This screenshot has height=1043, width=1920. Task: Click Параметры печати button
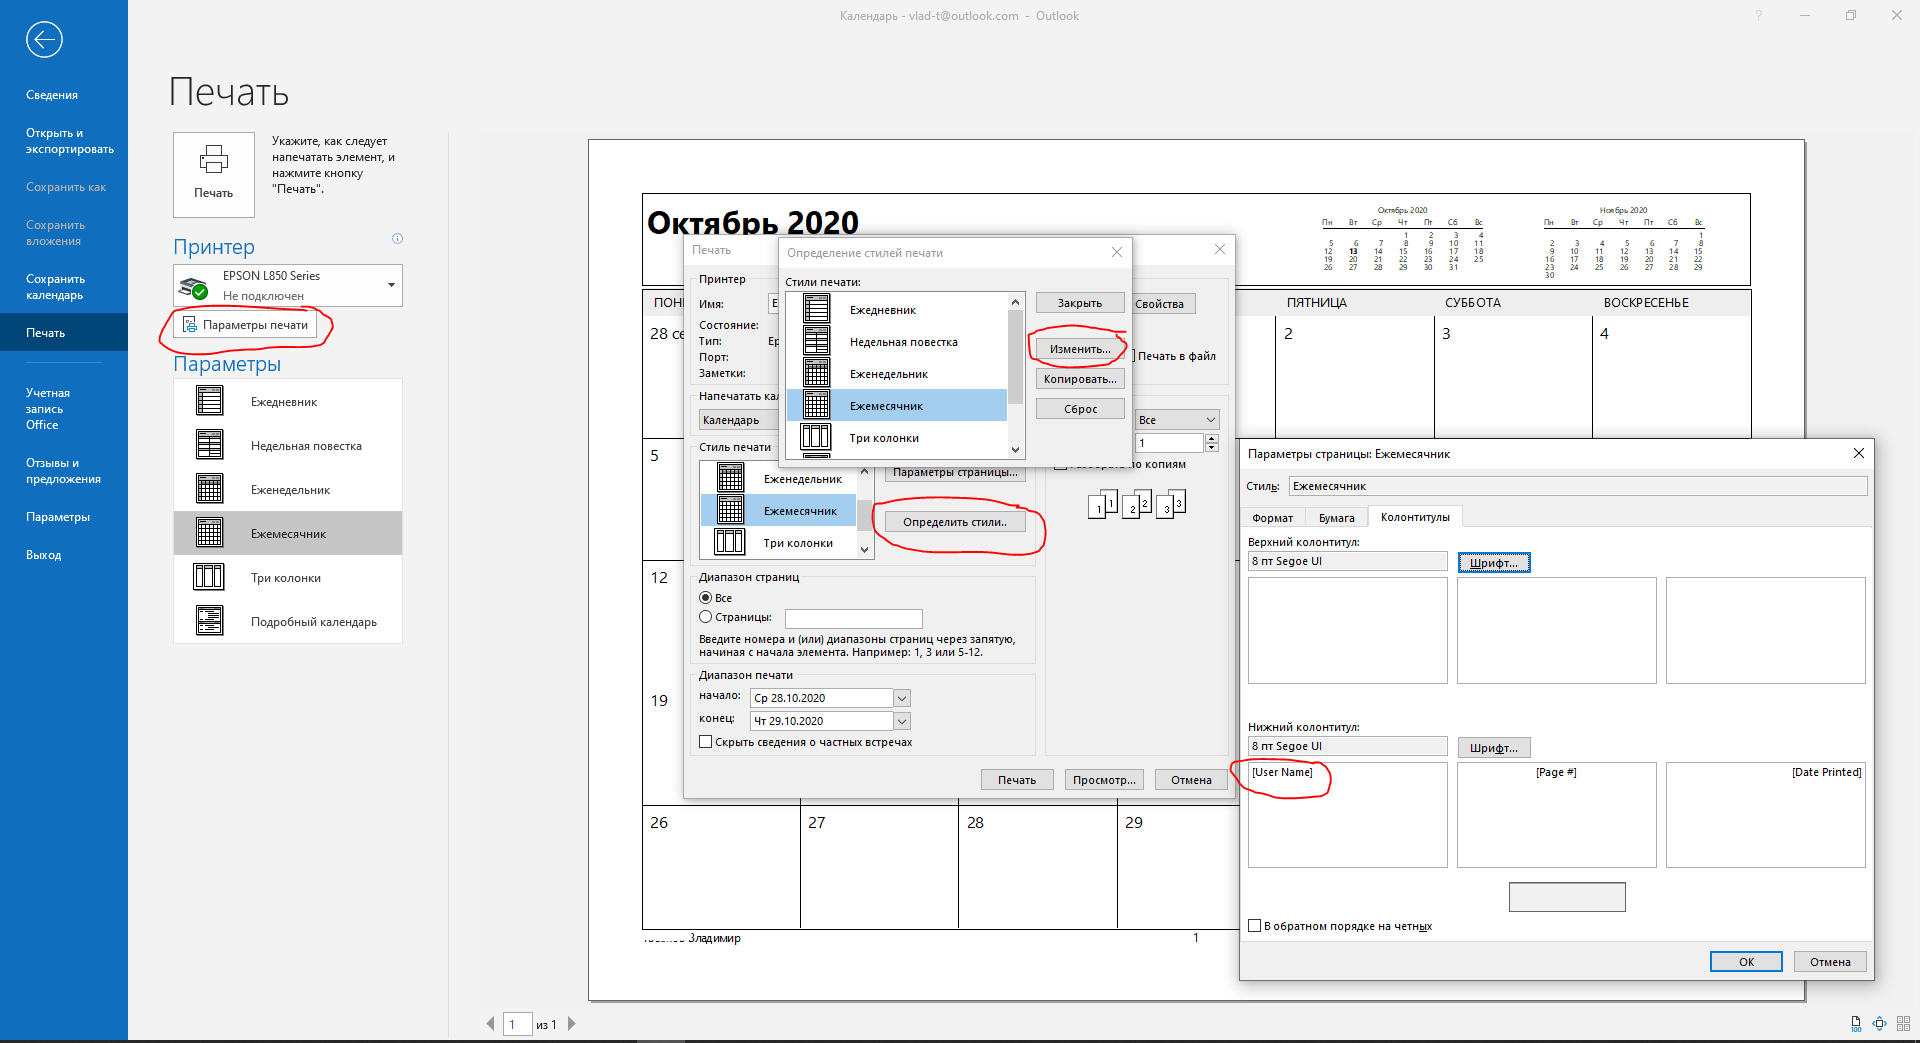(245, 325)
